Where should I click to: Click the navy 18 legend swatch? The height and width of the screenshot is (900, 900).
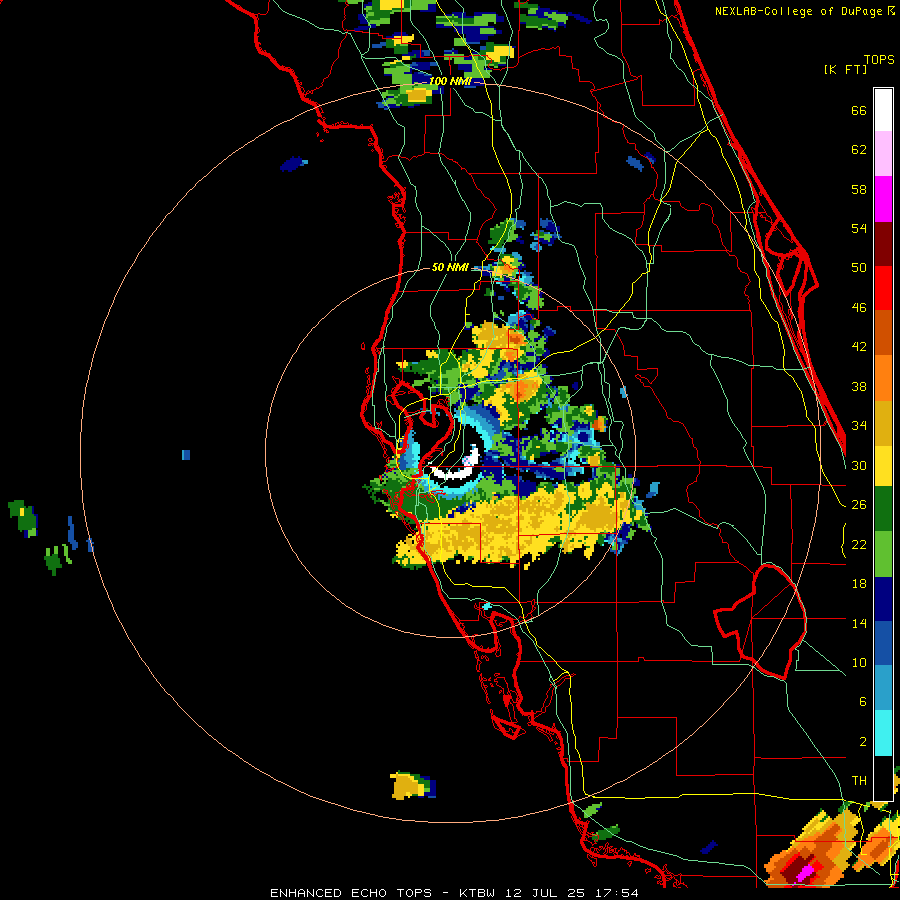[883, 599]
